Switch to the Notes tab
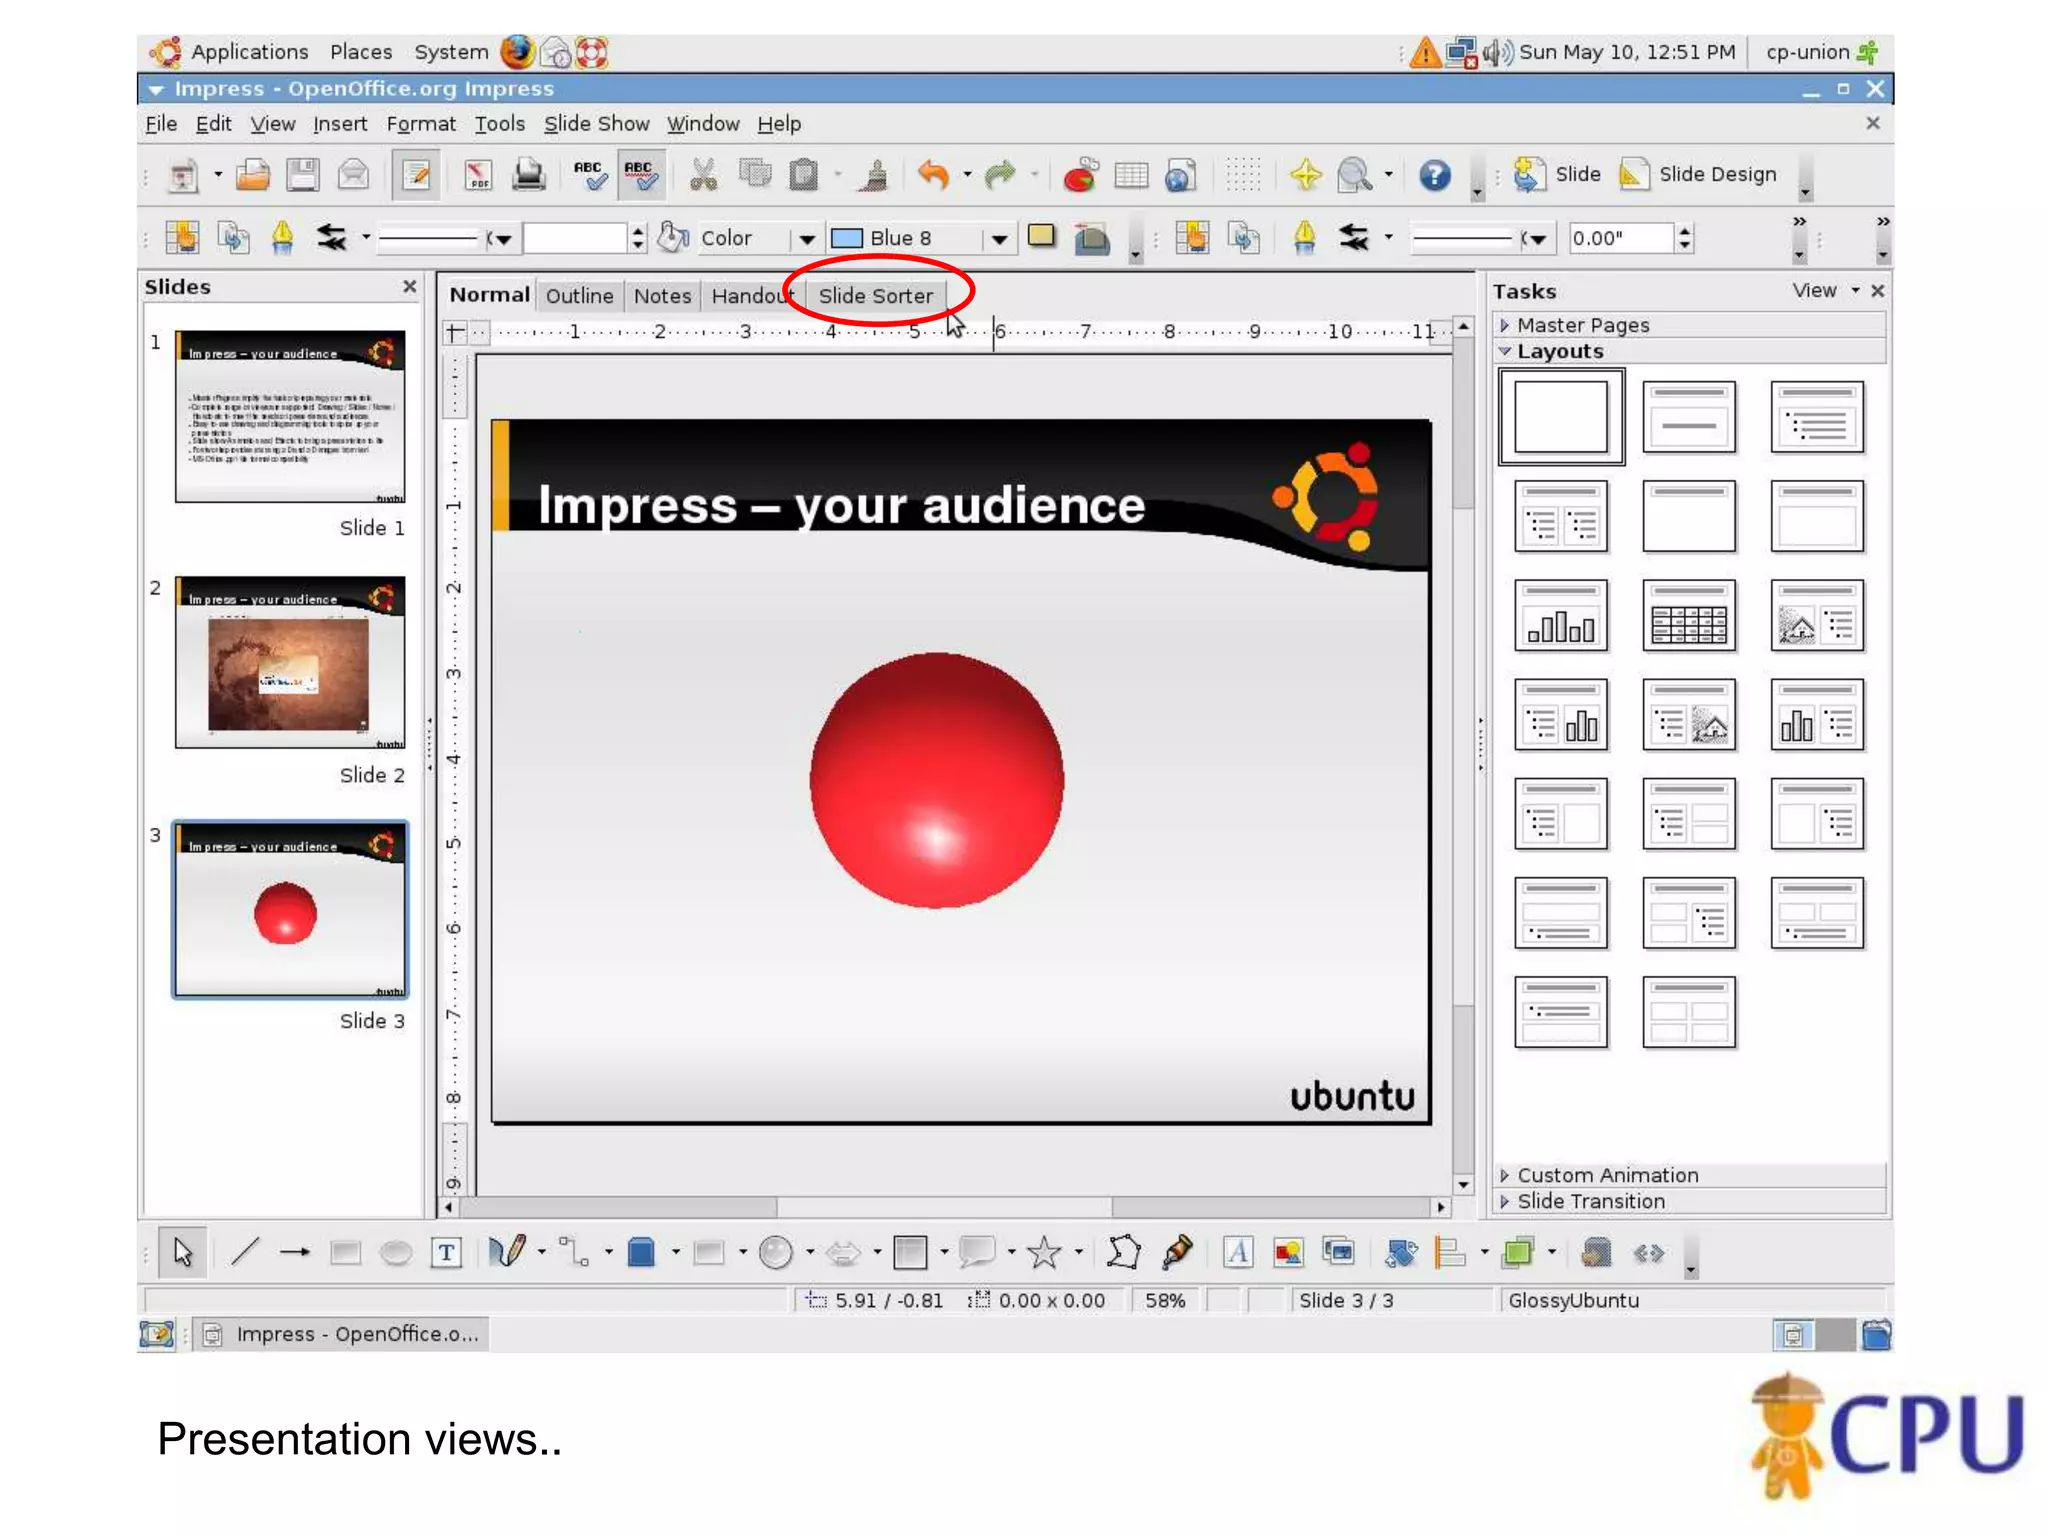 (x=662, y=296)
